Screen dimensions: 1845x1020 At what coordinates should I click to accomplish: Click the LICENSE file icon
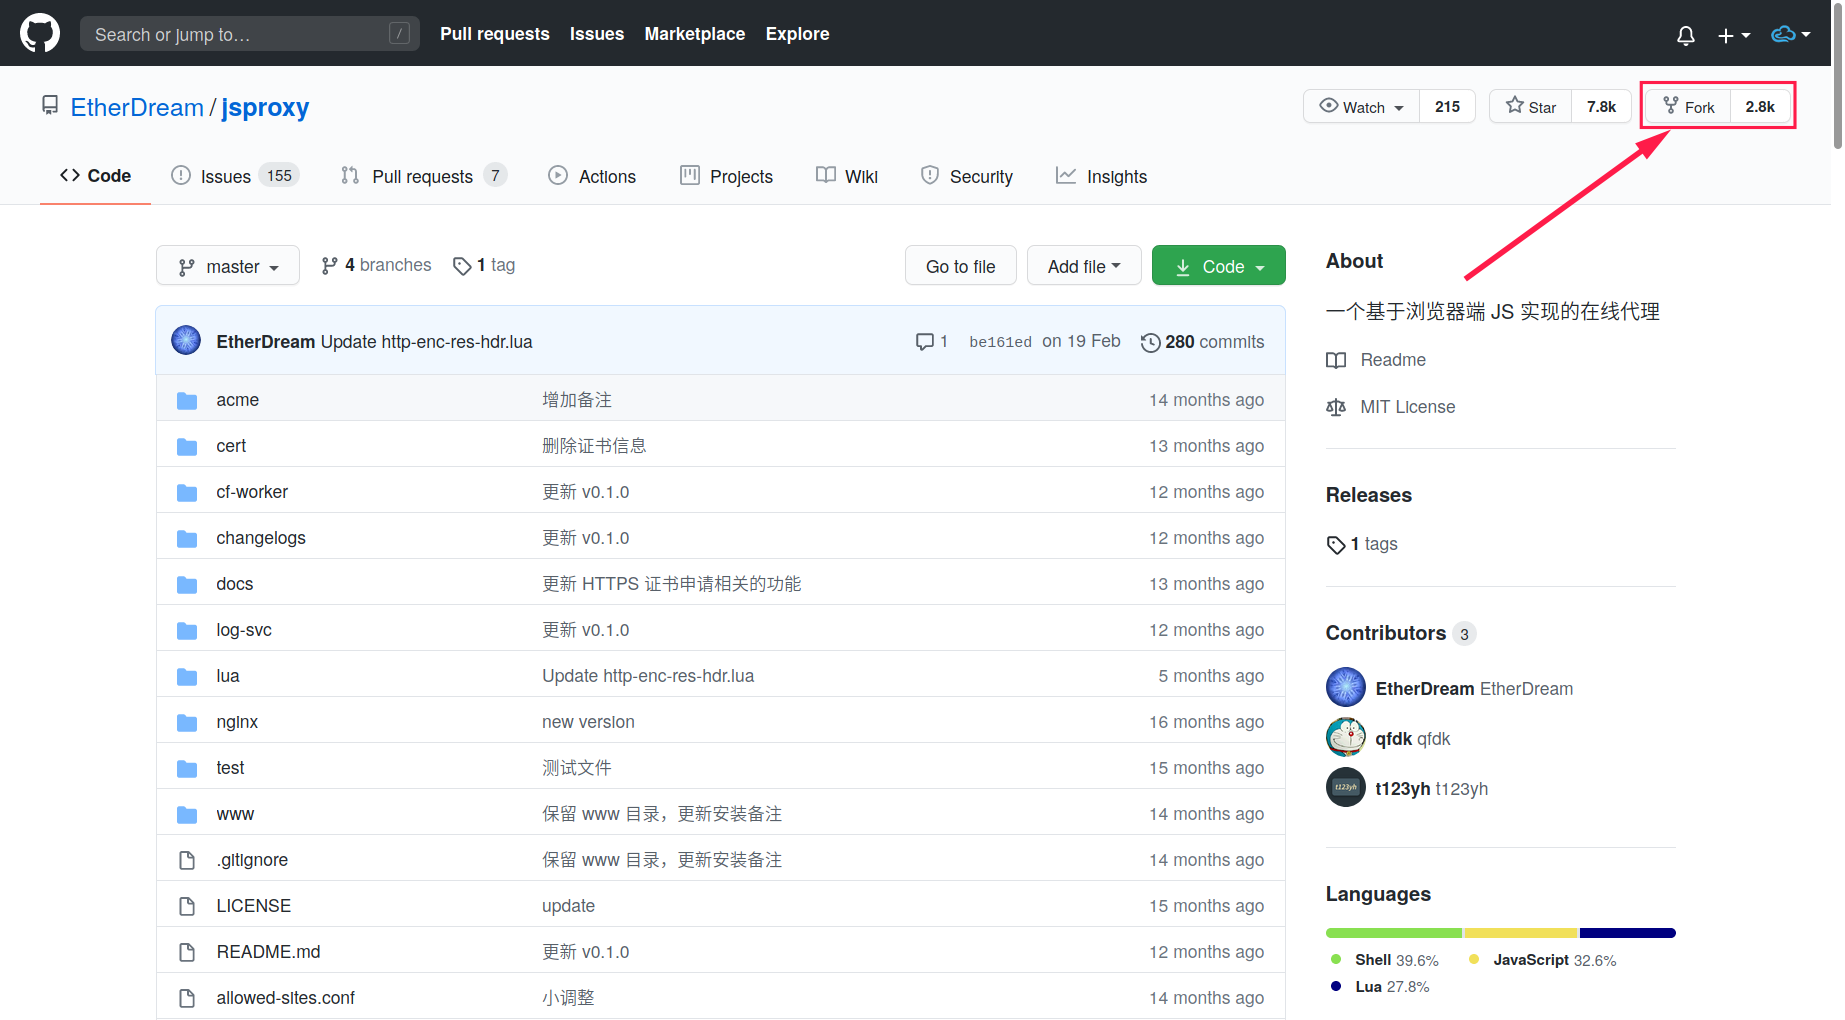tap(187, 906)
